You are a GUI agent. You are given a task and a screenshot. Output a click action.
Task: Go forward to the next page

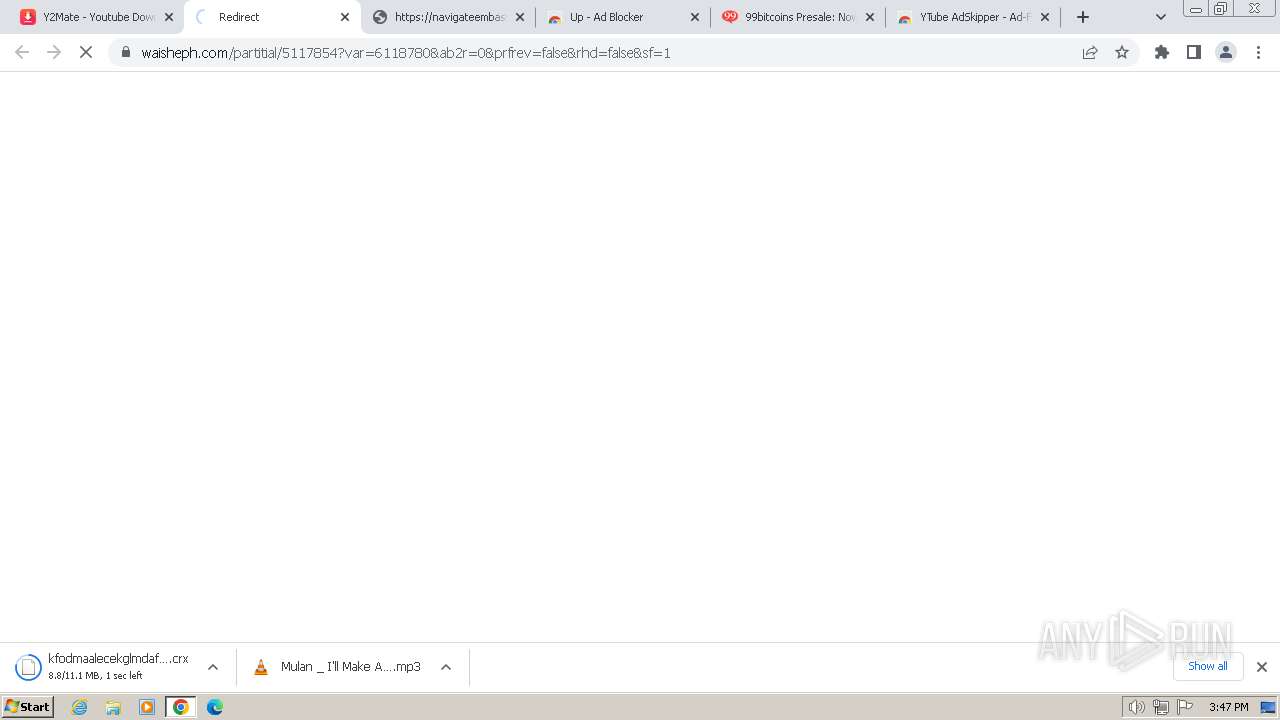coord(54,52)
